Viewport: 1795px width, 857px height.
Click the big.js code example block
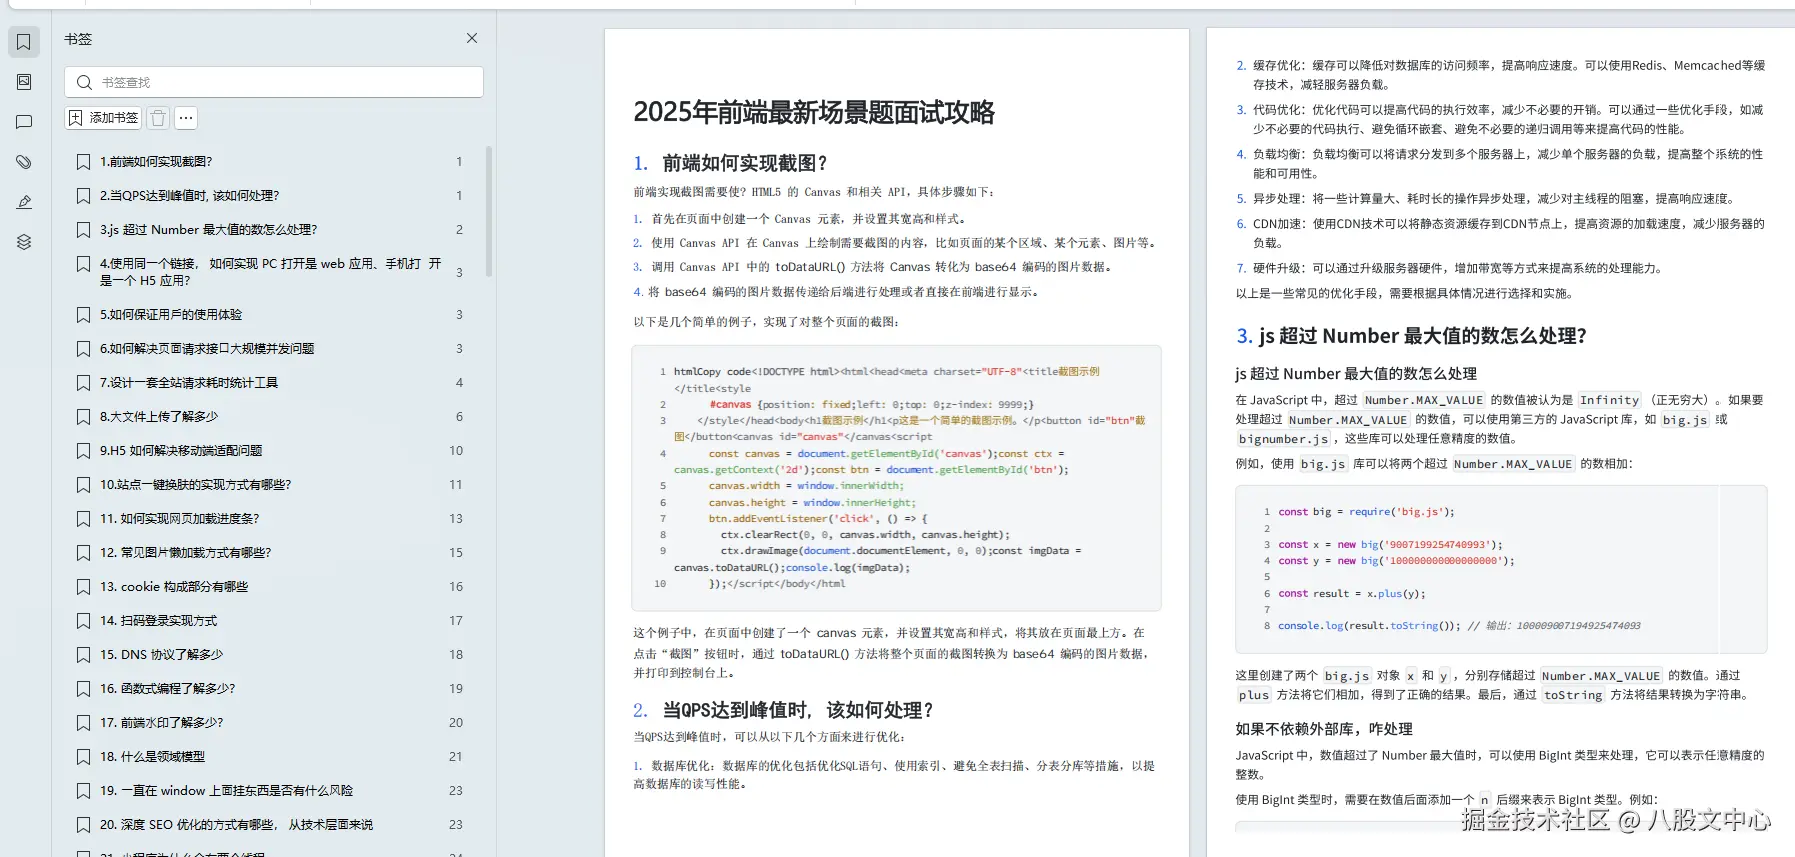click(1501, 569)
